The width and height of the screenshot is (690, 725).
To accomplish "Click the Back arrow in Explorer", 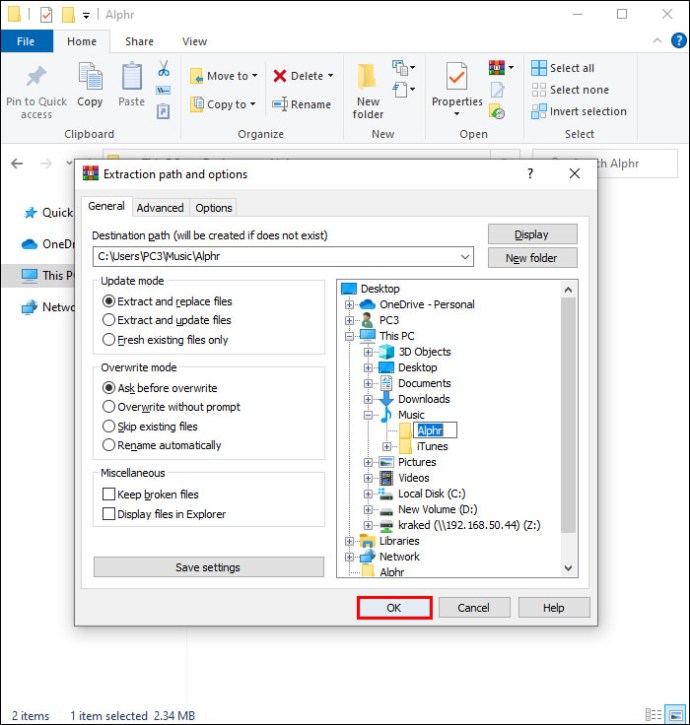I will (x=17, y=164).
